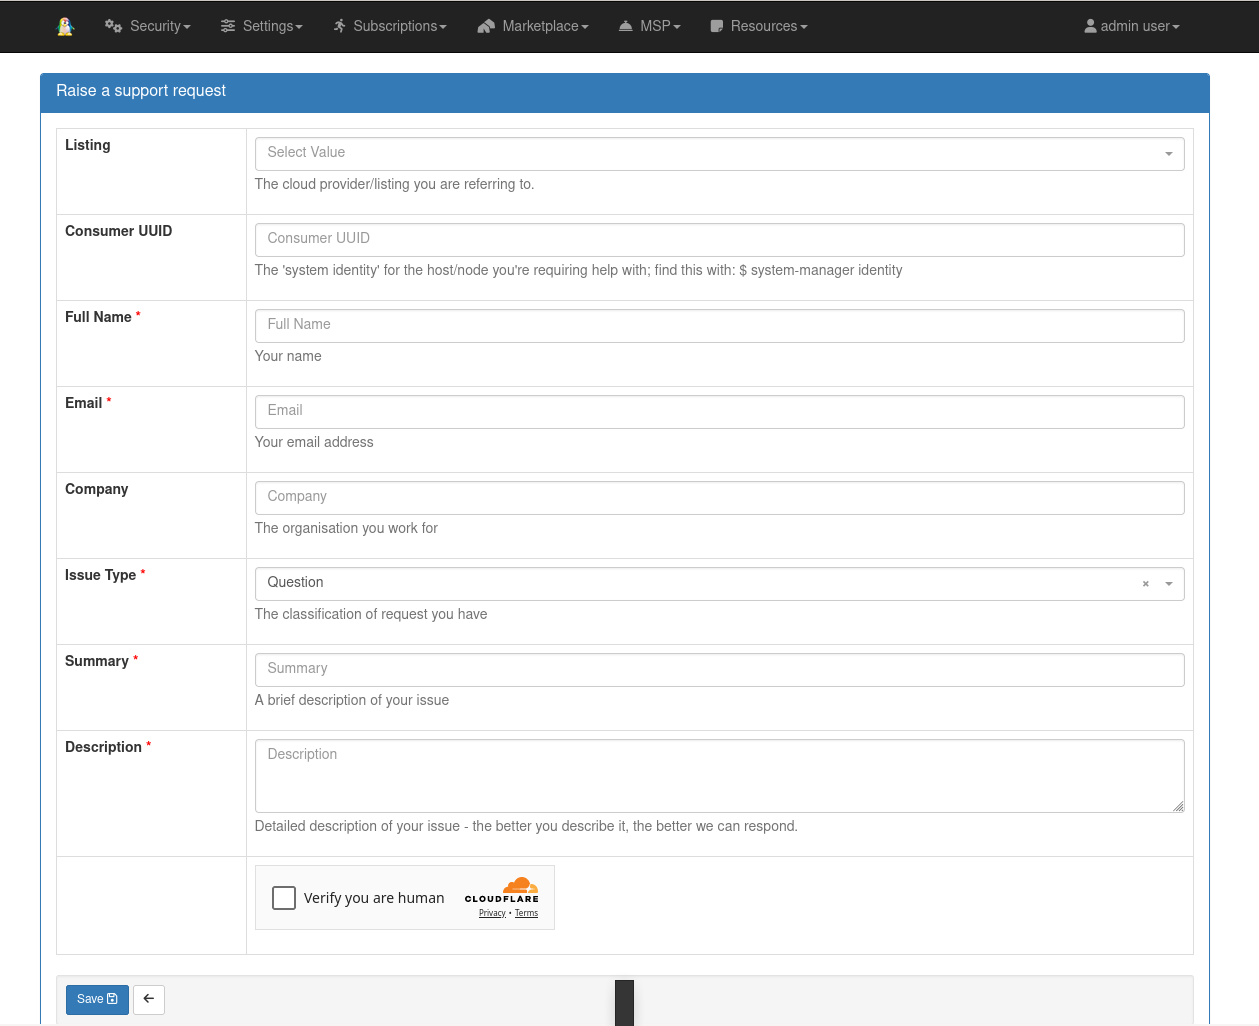This screenshot has width=1259, height=1026.
Task: Click the Security gears icon
Action: point(113,26)
